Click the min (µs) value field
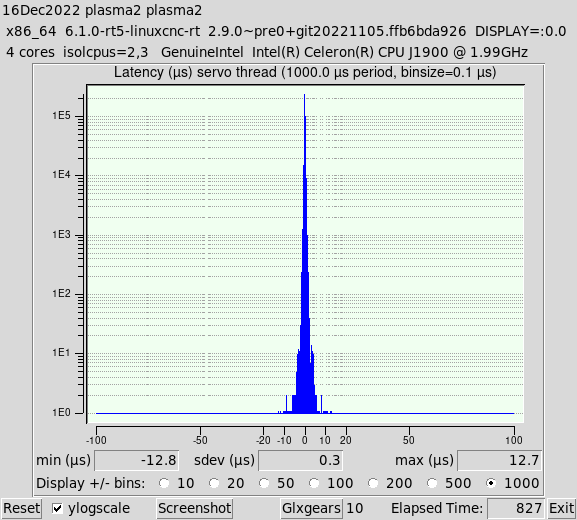This screenshot has height=520, width=577. pyautogui.click(x=137, y=460)
